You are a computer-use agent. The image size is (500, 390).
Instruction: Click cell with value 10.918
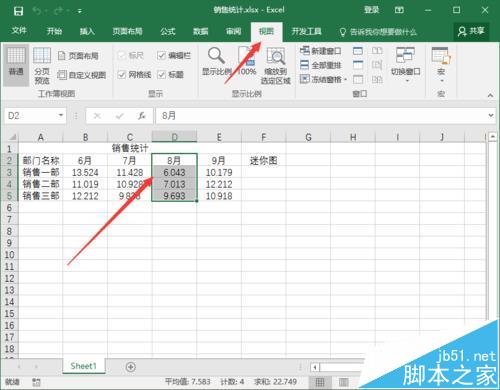pos(219,196)
